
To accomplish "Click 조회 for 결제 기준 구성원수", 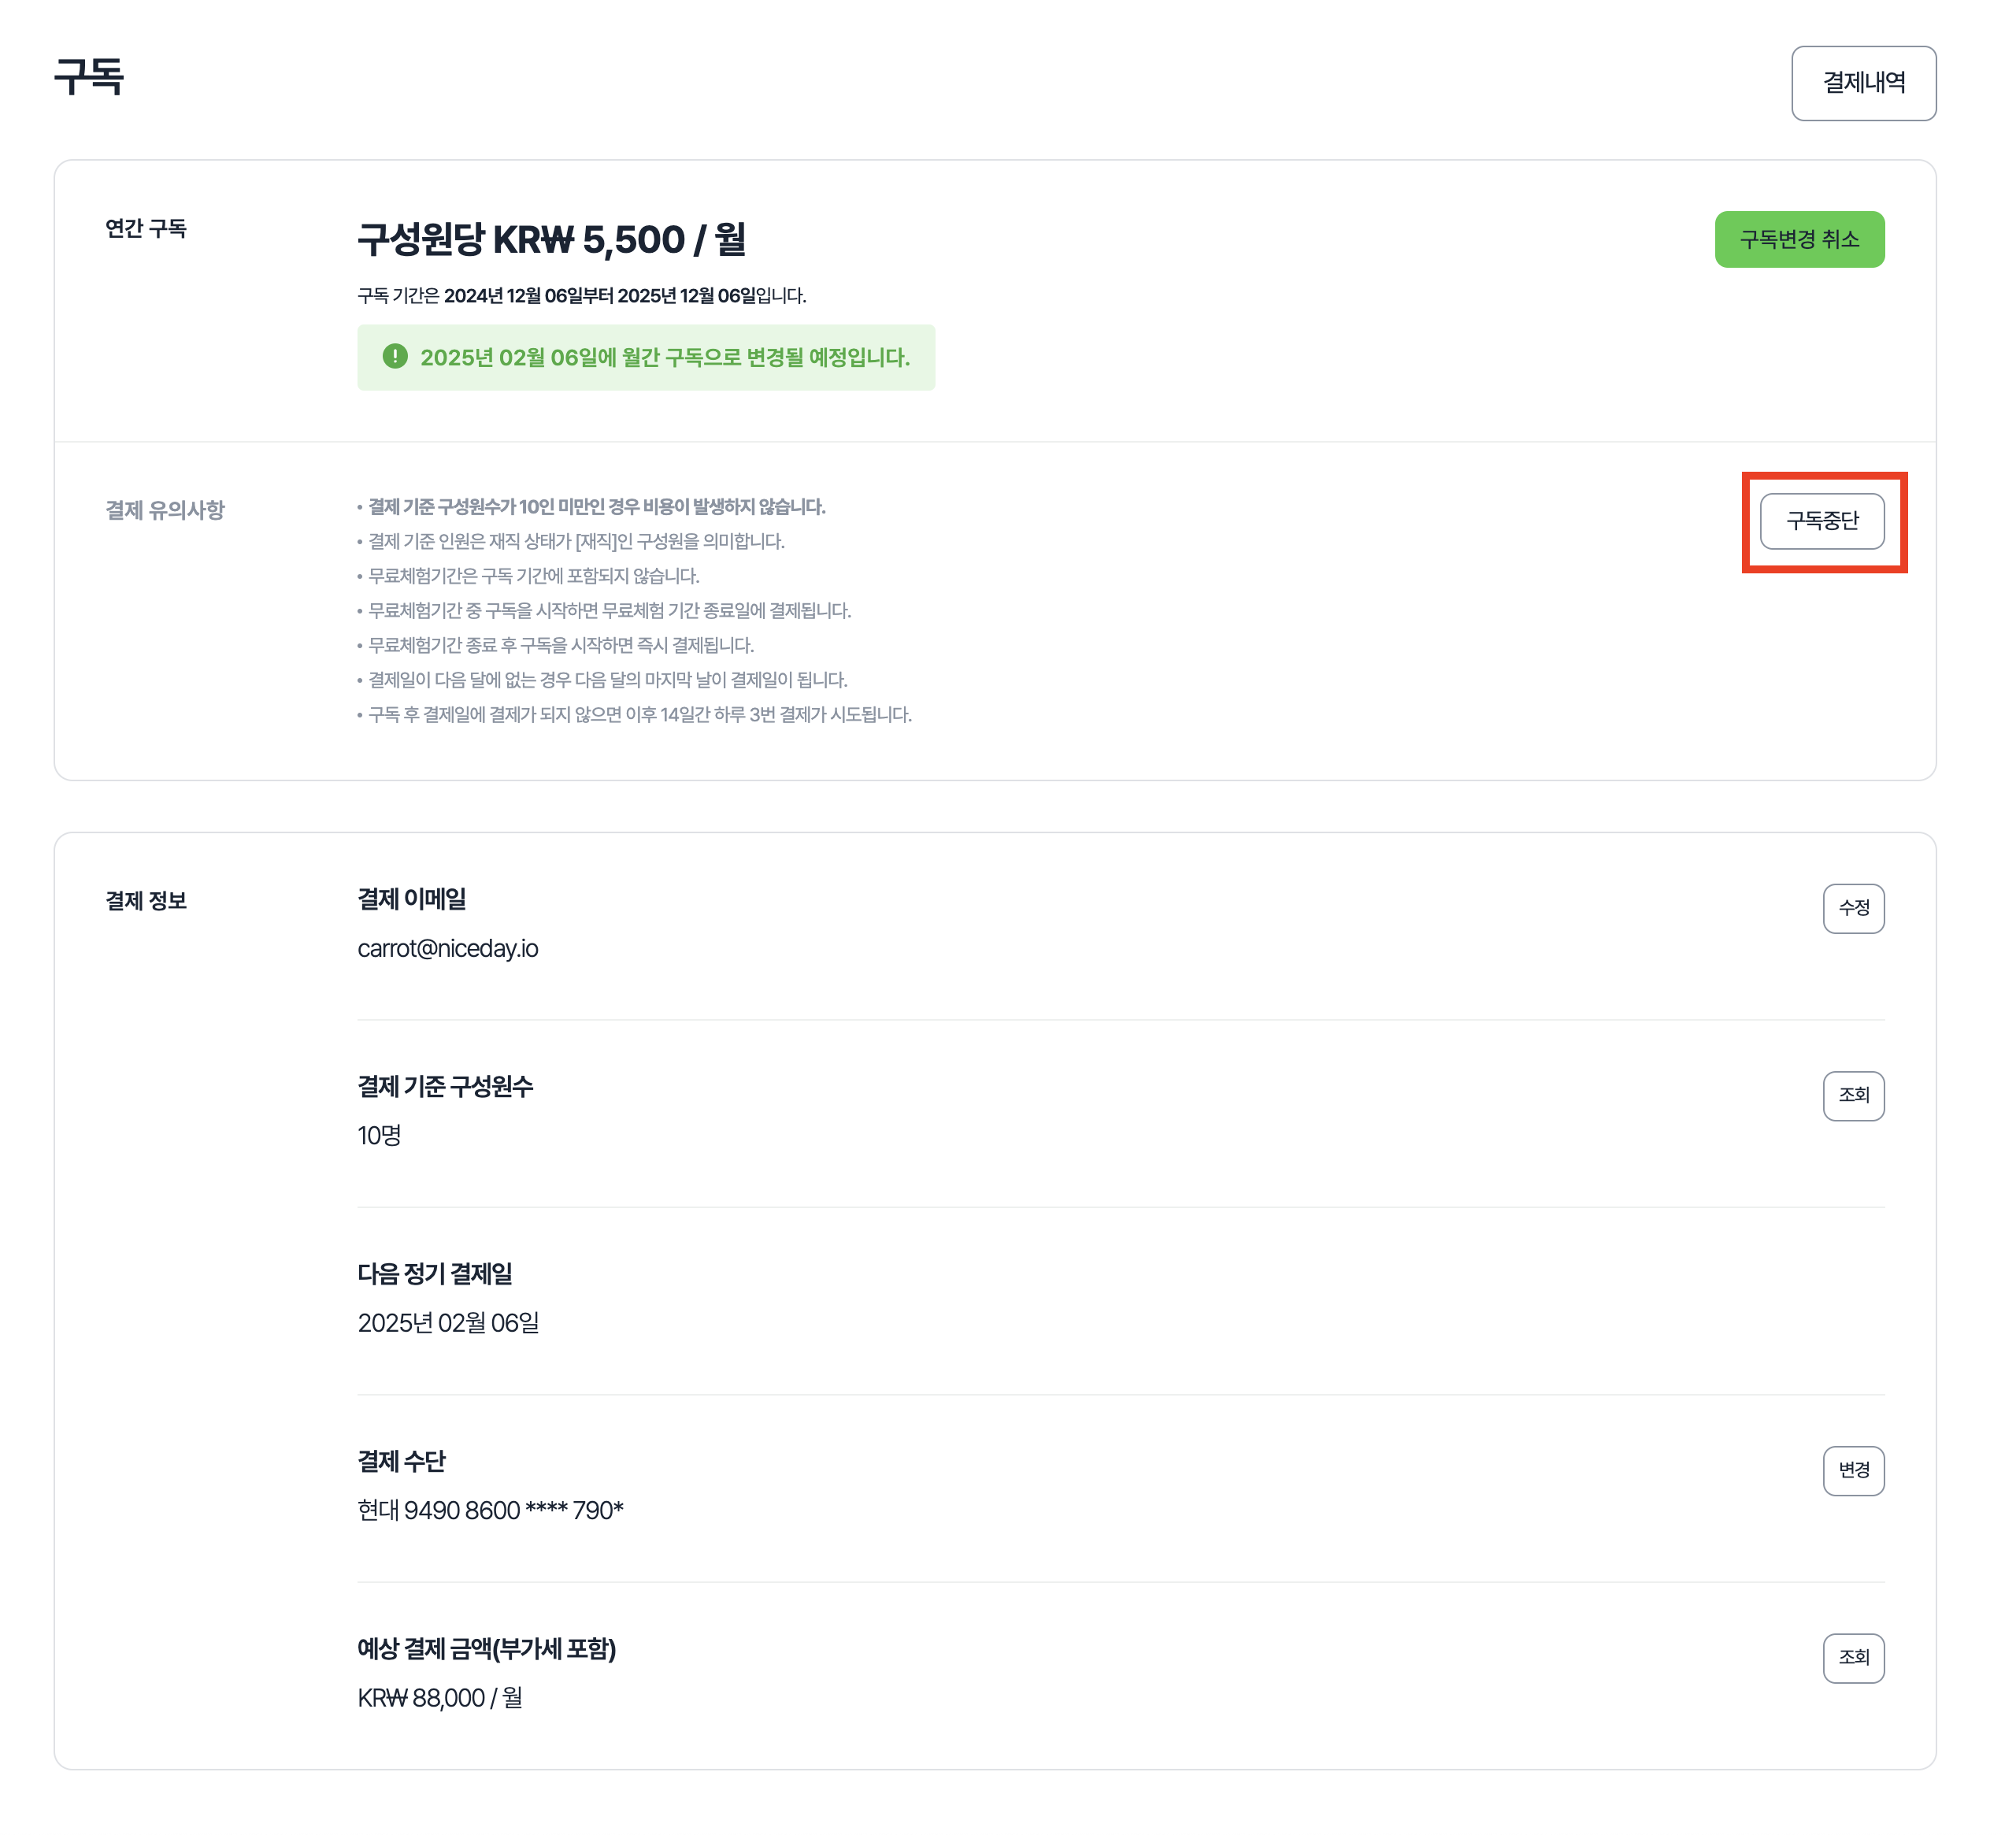I will click(1853, 1095).
